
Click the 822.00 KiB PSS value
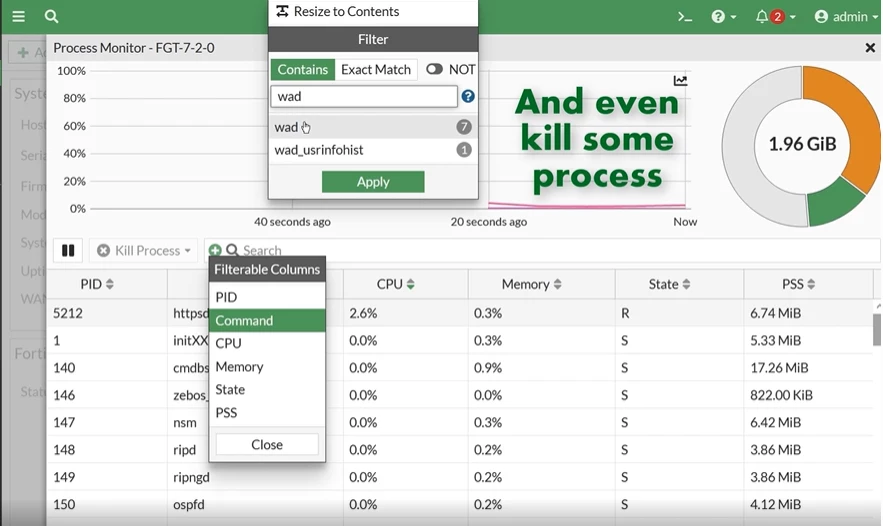tap(781, 395)
